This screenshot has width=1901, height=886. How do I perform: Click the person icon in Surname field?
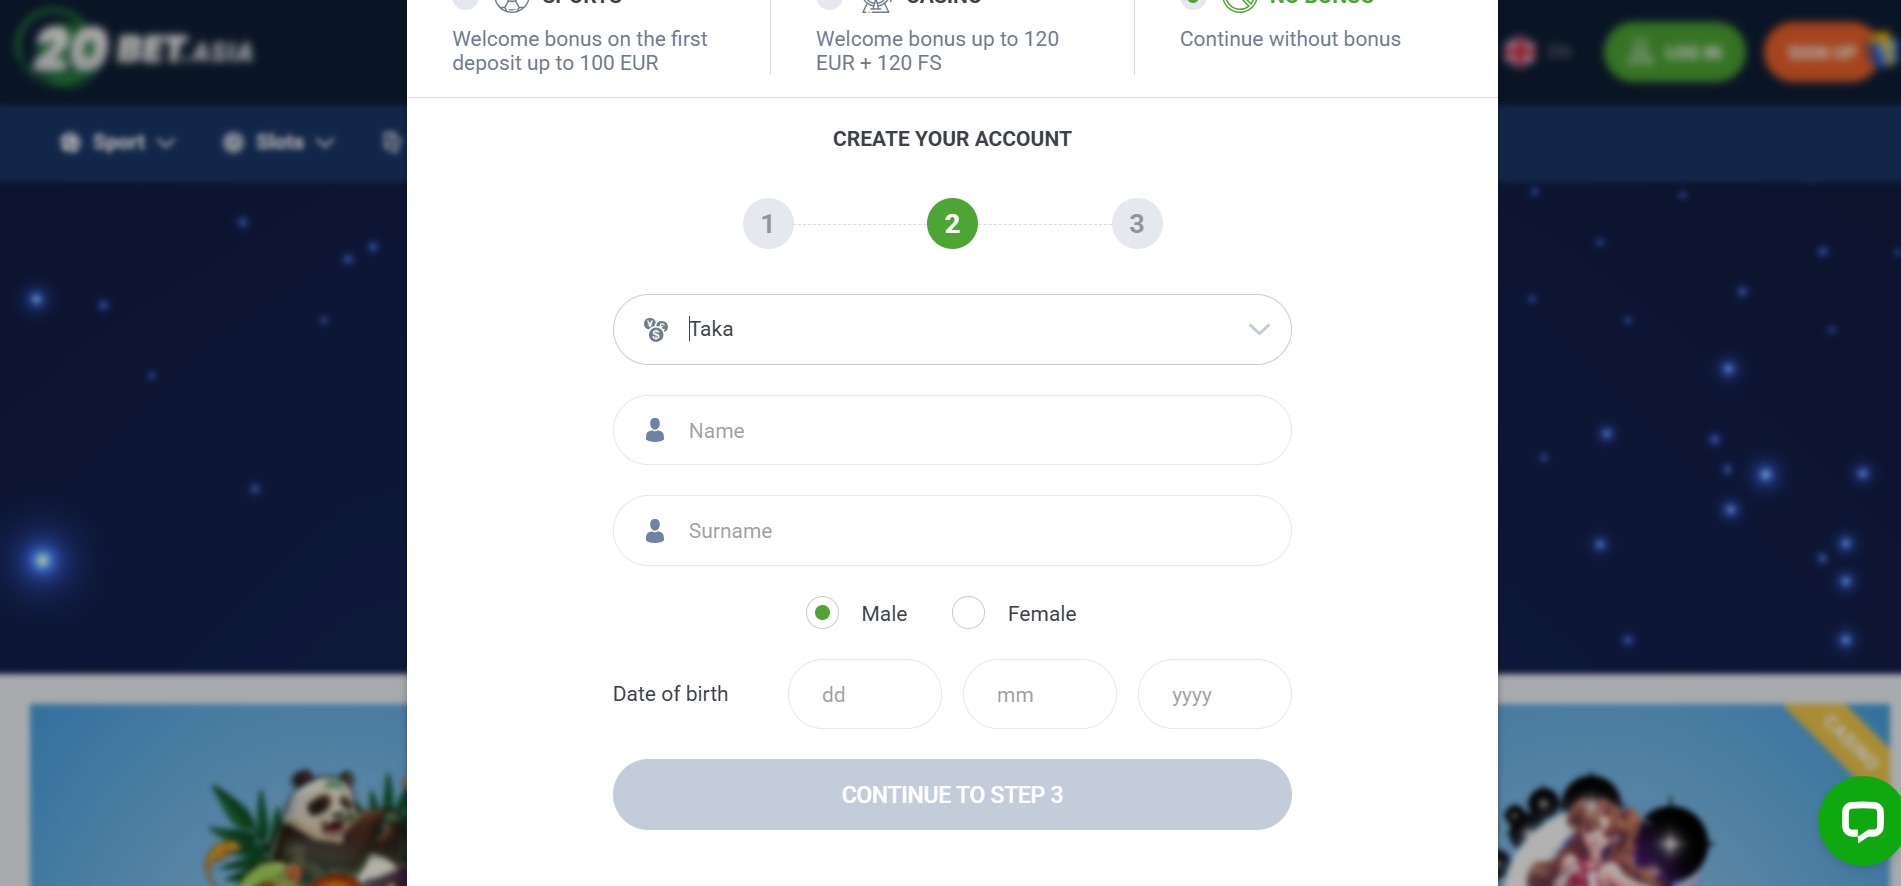click(655, 531)
